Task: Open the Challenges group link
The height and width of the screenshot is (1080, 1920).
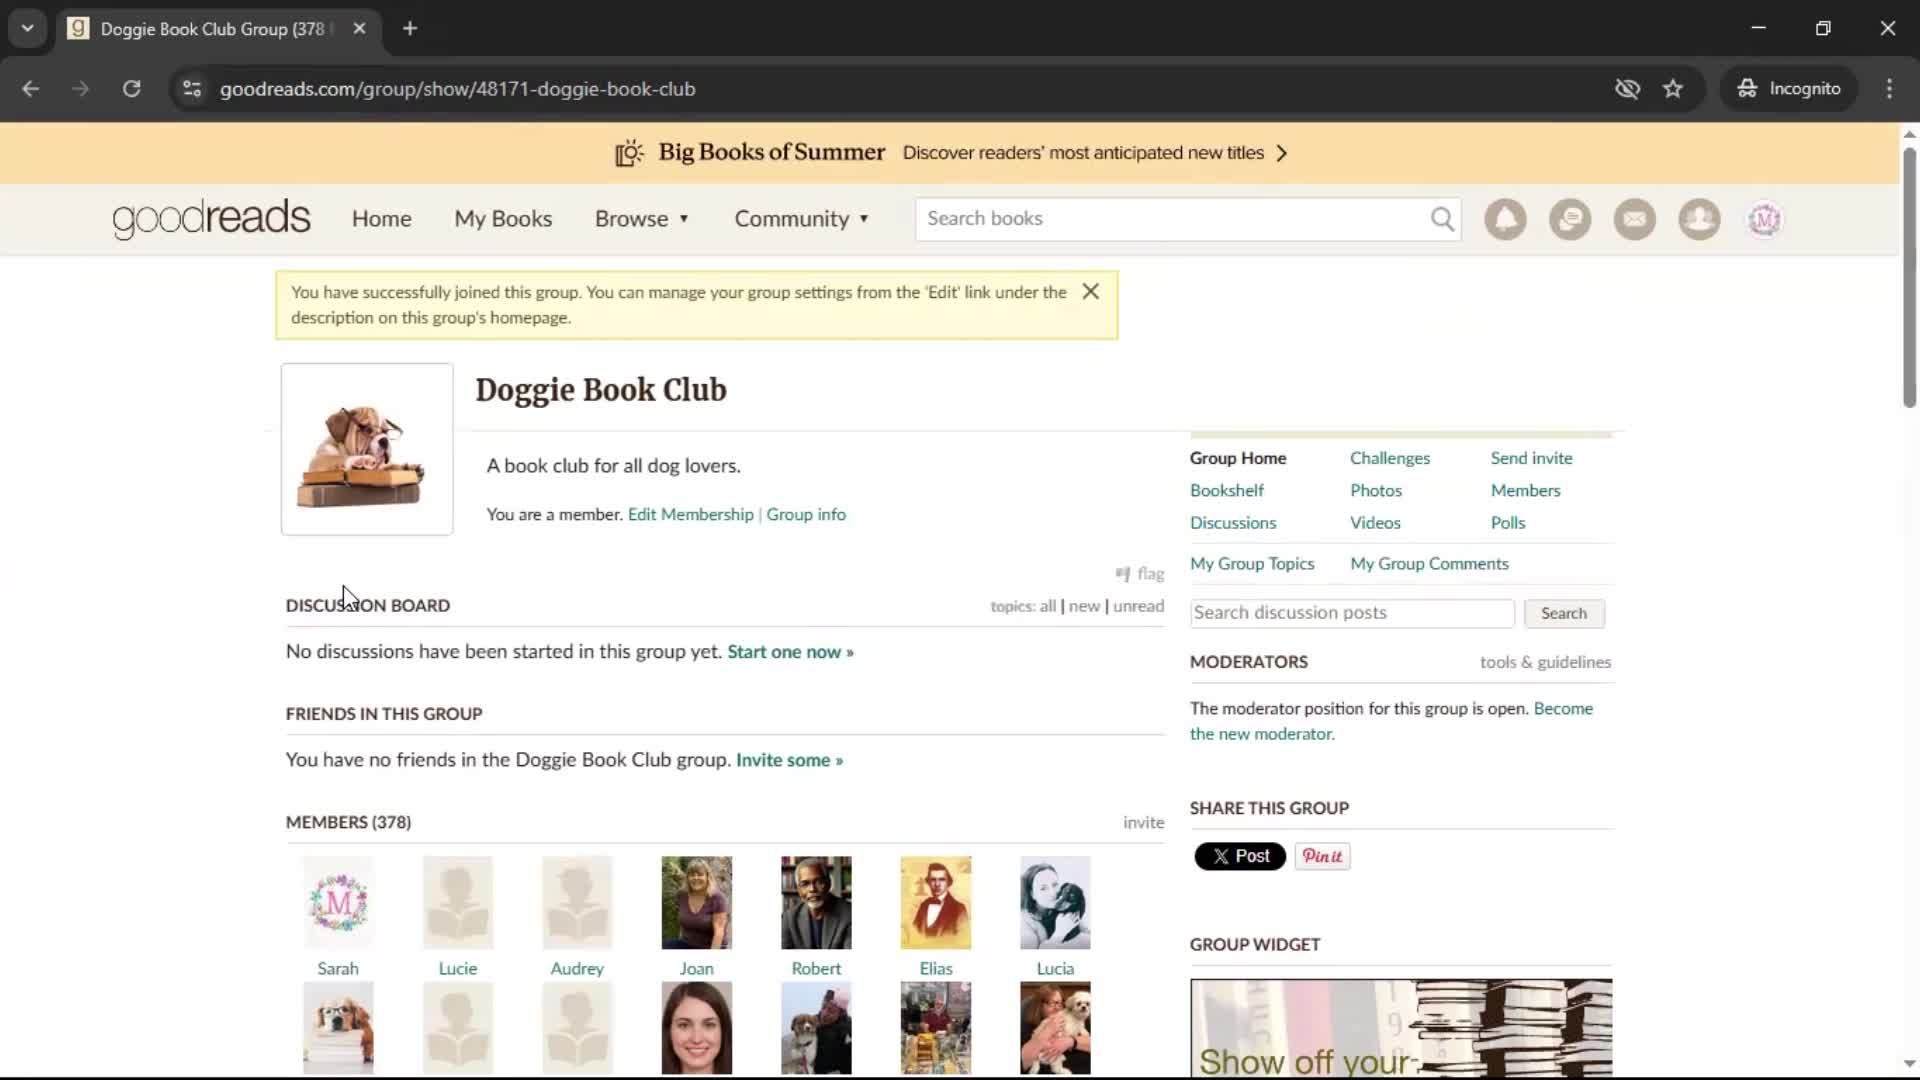Action: click(1389, 458)
